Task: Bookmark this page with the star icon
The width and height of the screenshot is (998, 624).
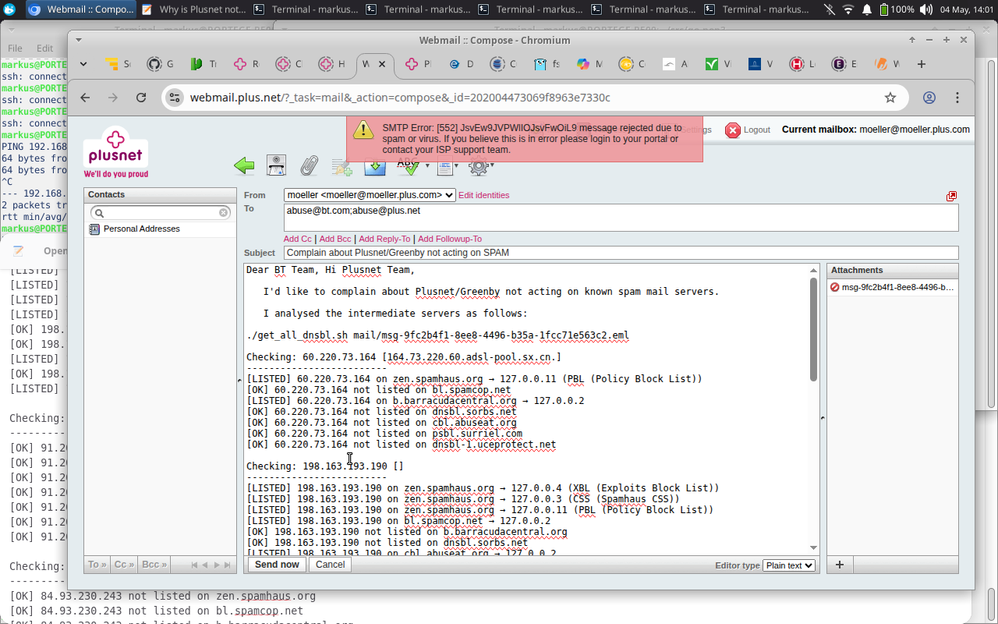Action: click(x=890, y=97)
